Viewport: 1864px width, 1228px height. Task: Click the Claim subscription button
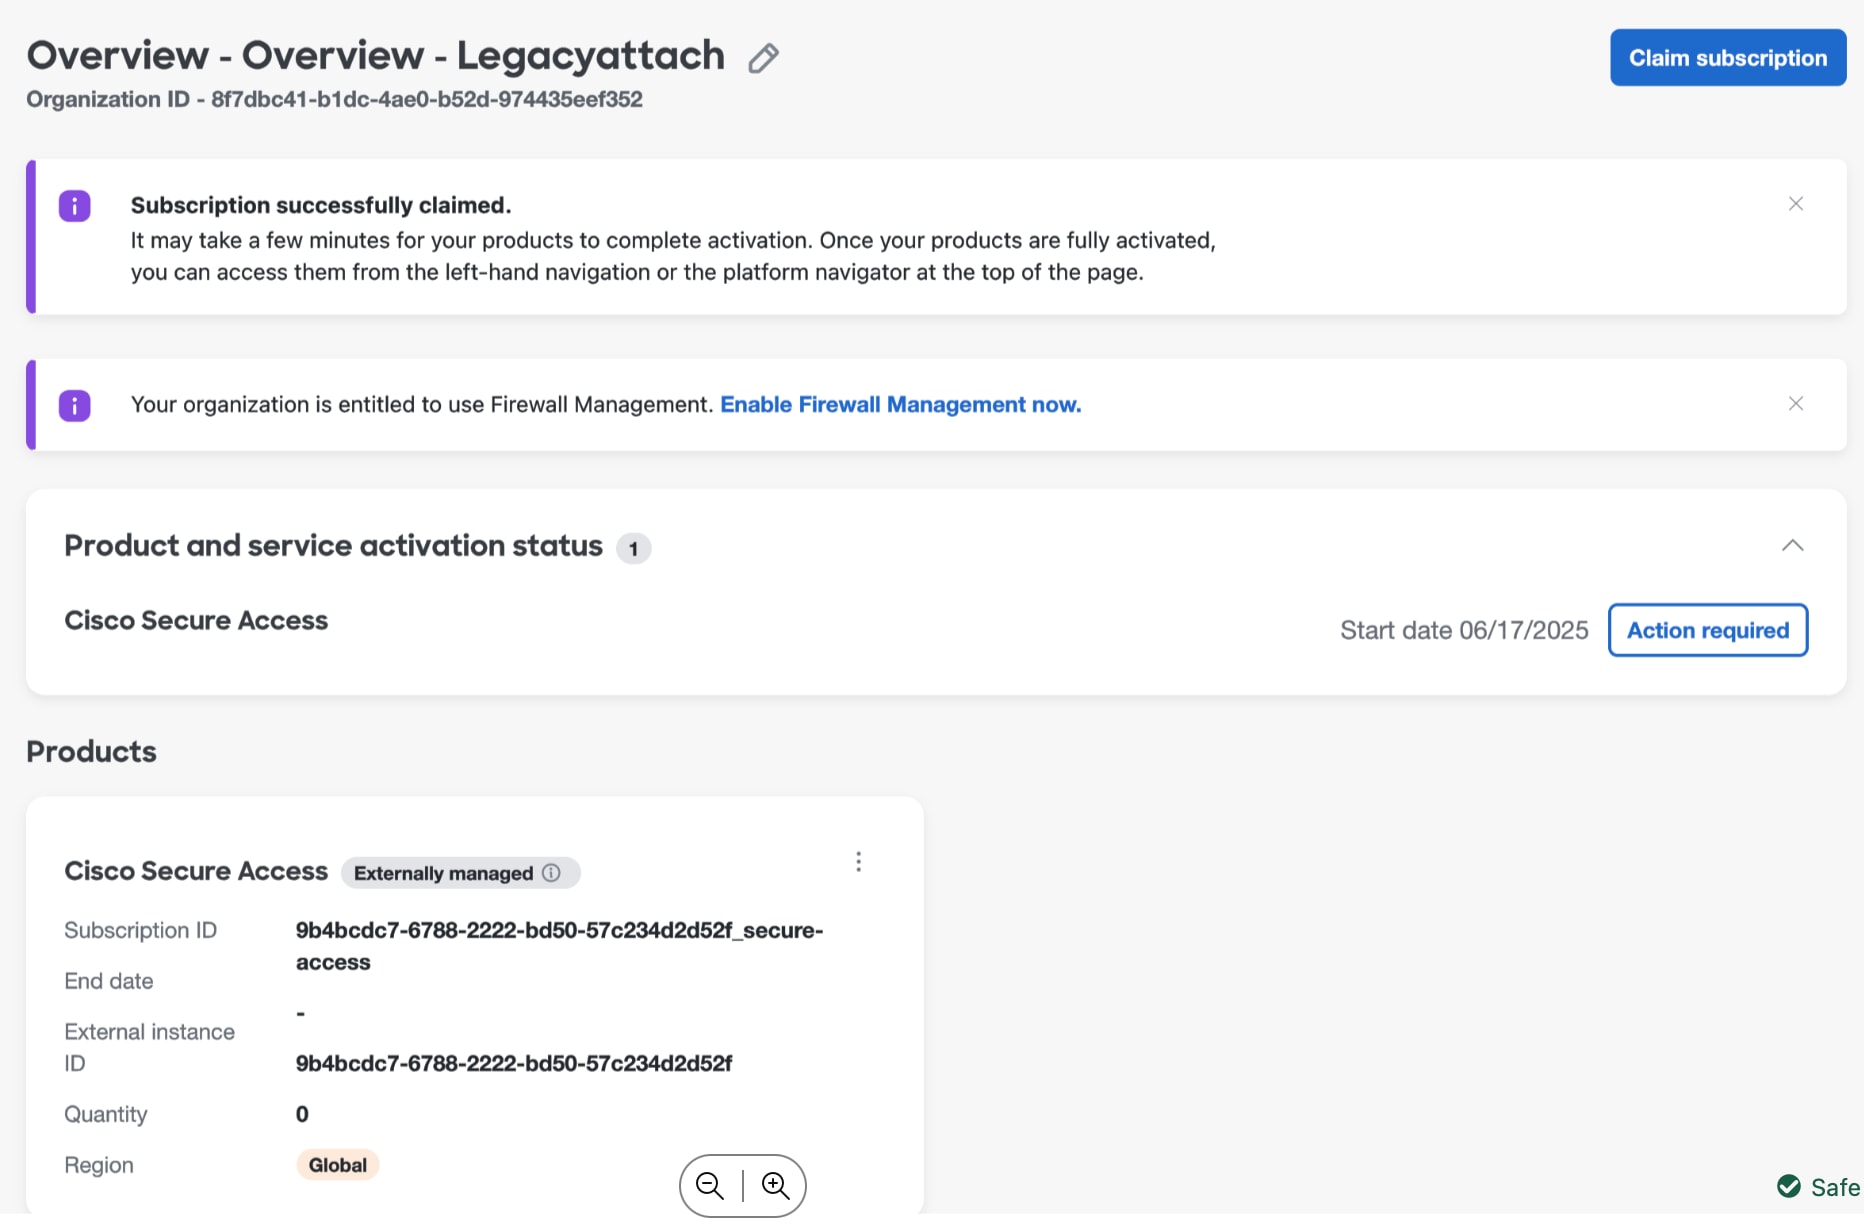click(x=1728, y=58)
